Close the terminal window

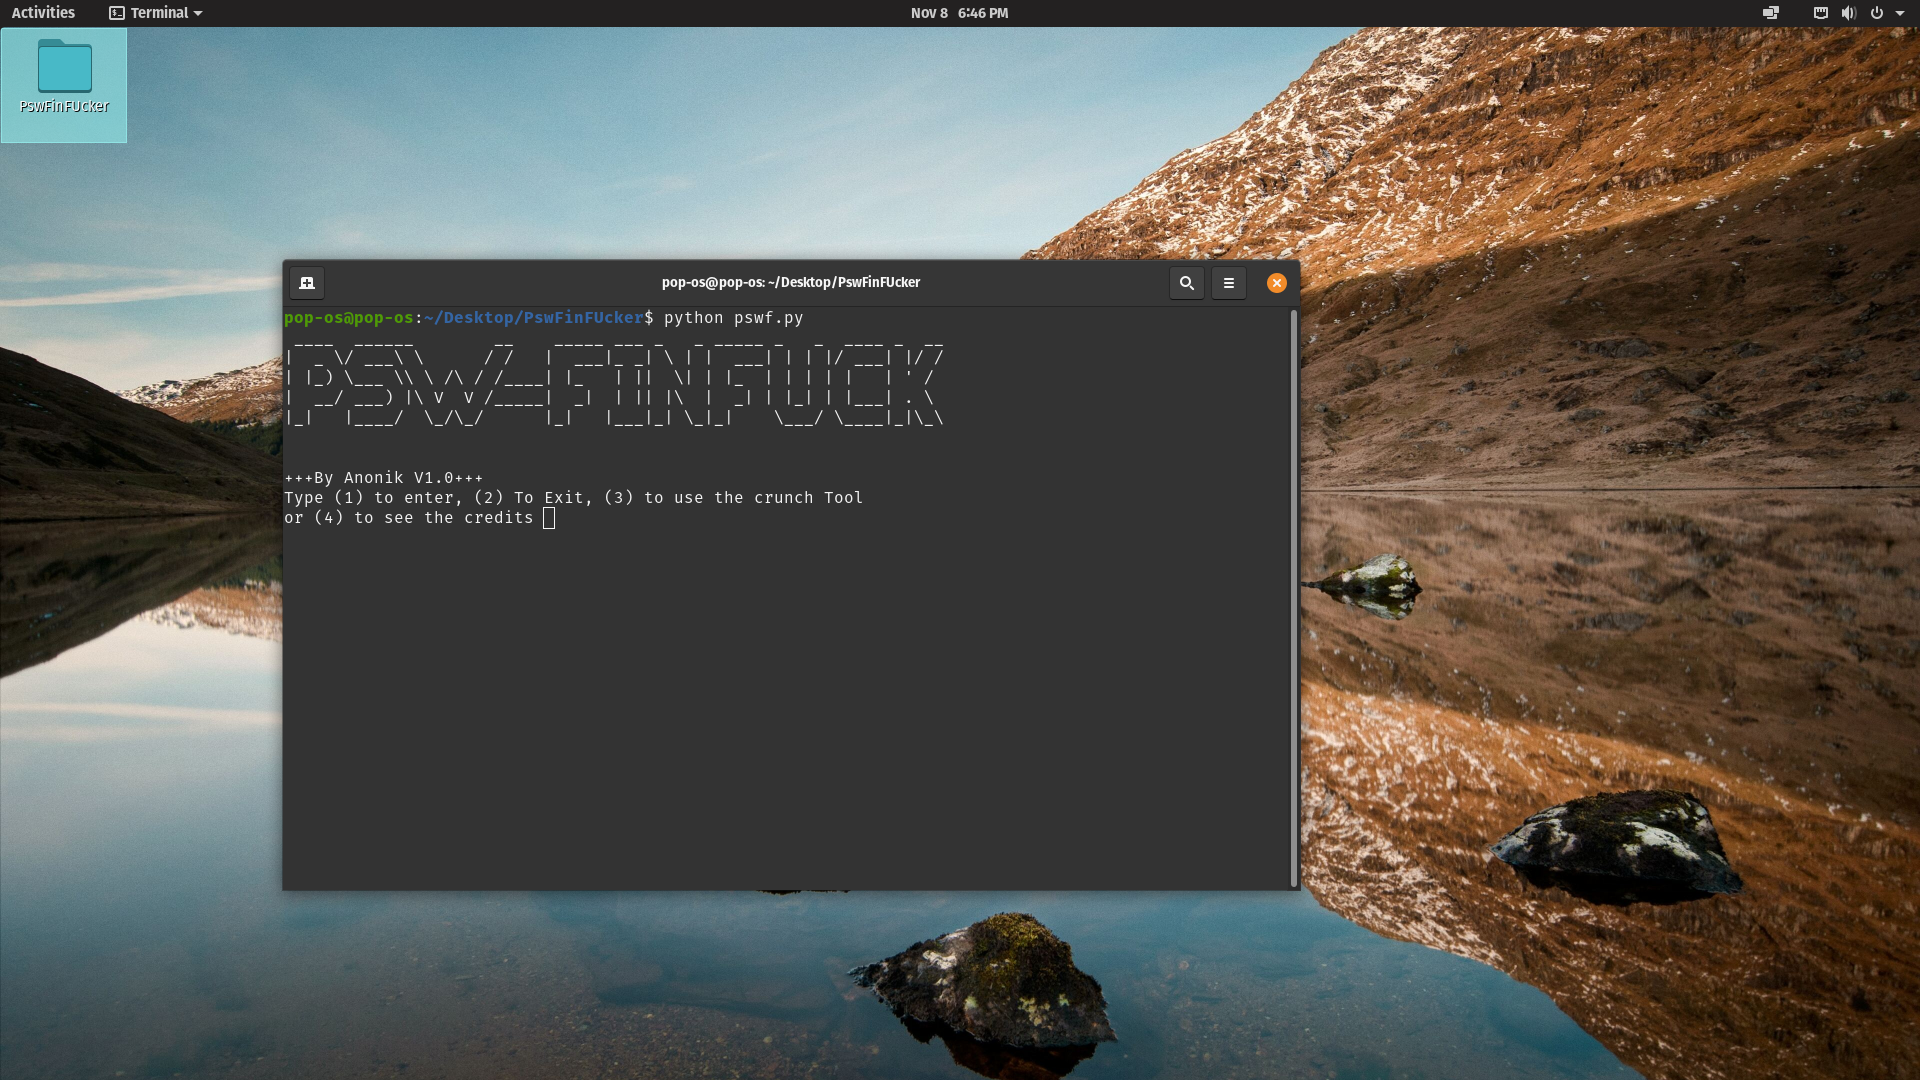click(x=1276, y=283)
